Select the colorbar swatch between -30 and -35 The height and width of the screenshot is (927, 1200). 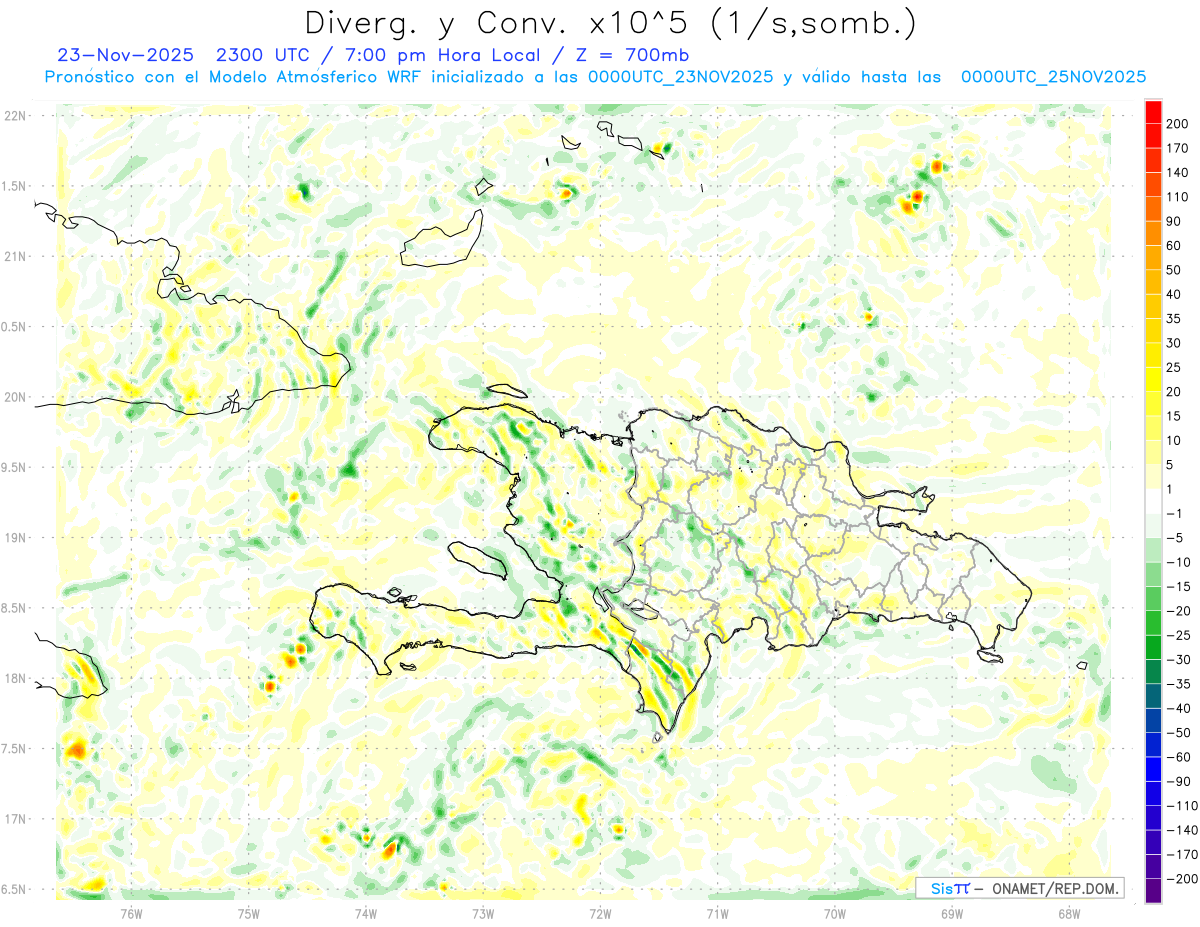click(1153, 672)
